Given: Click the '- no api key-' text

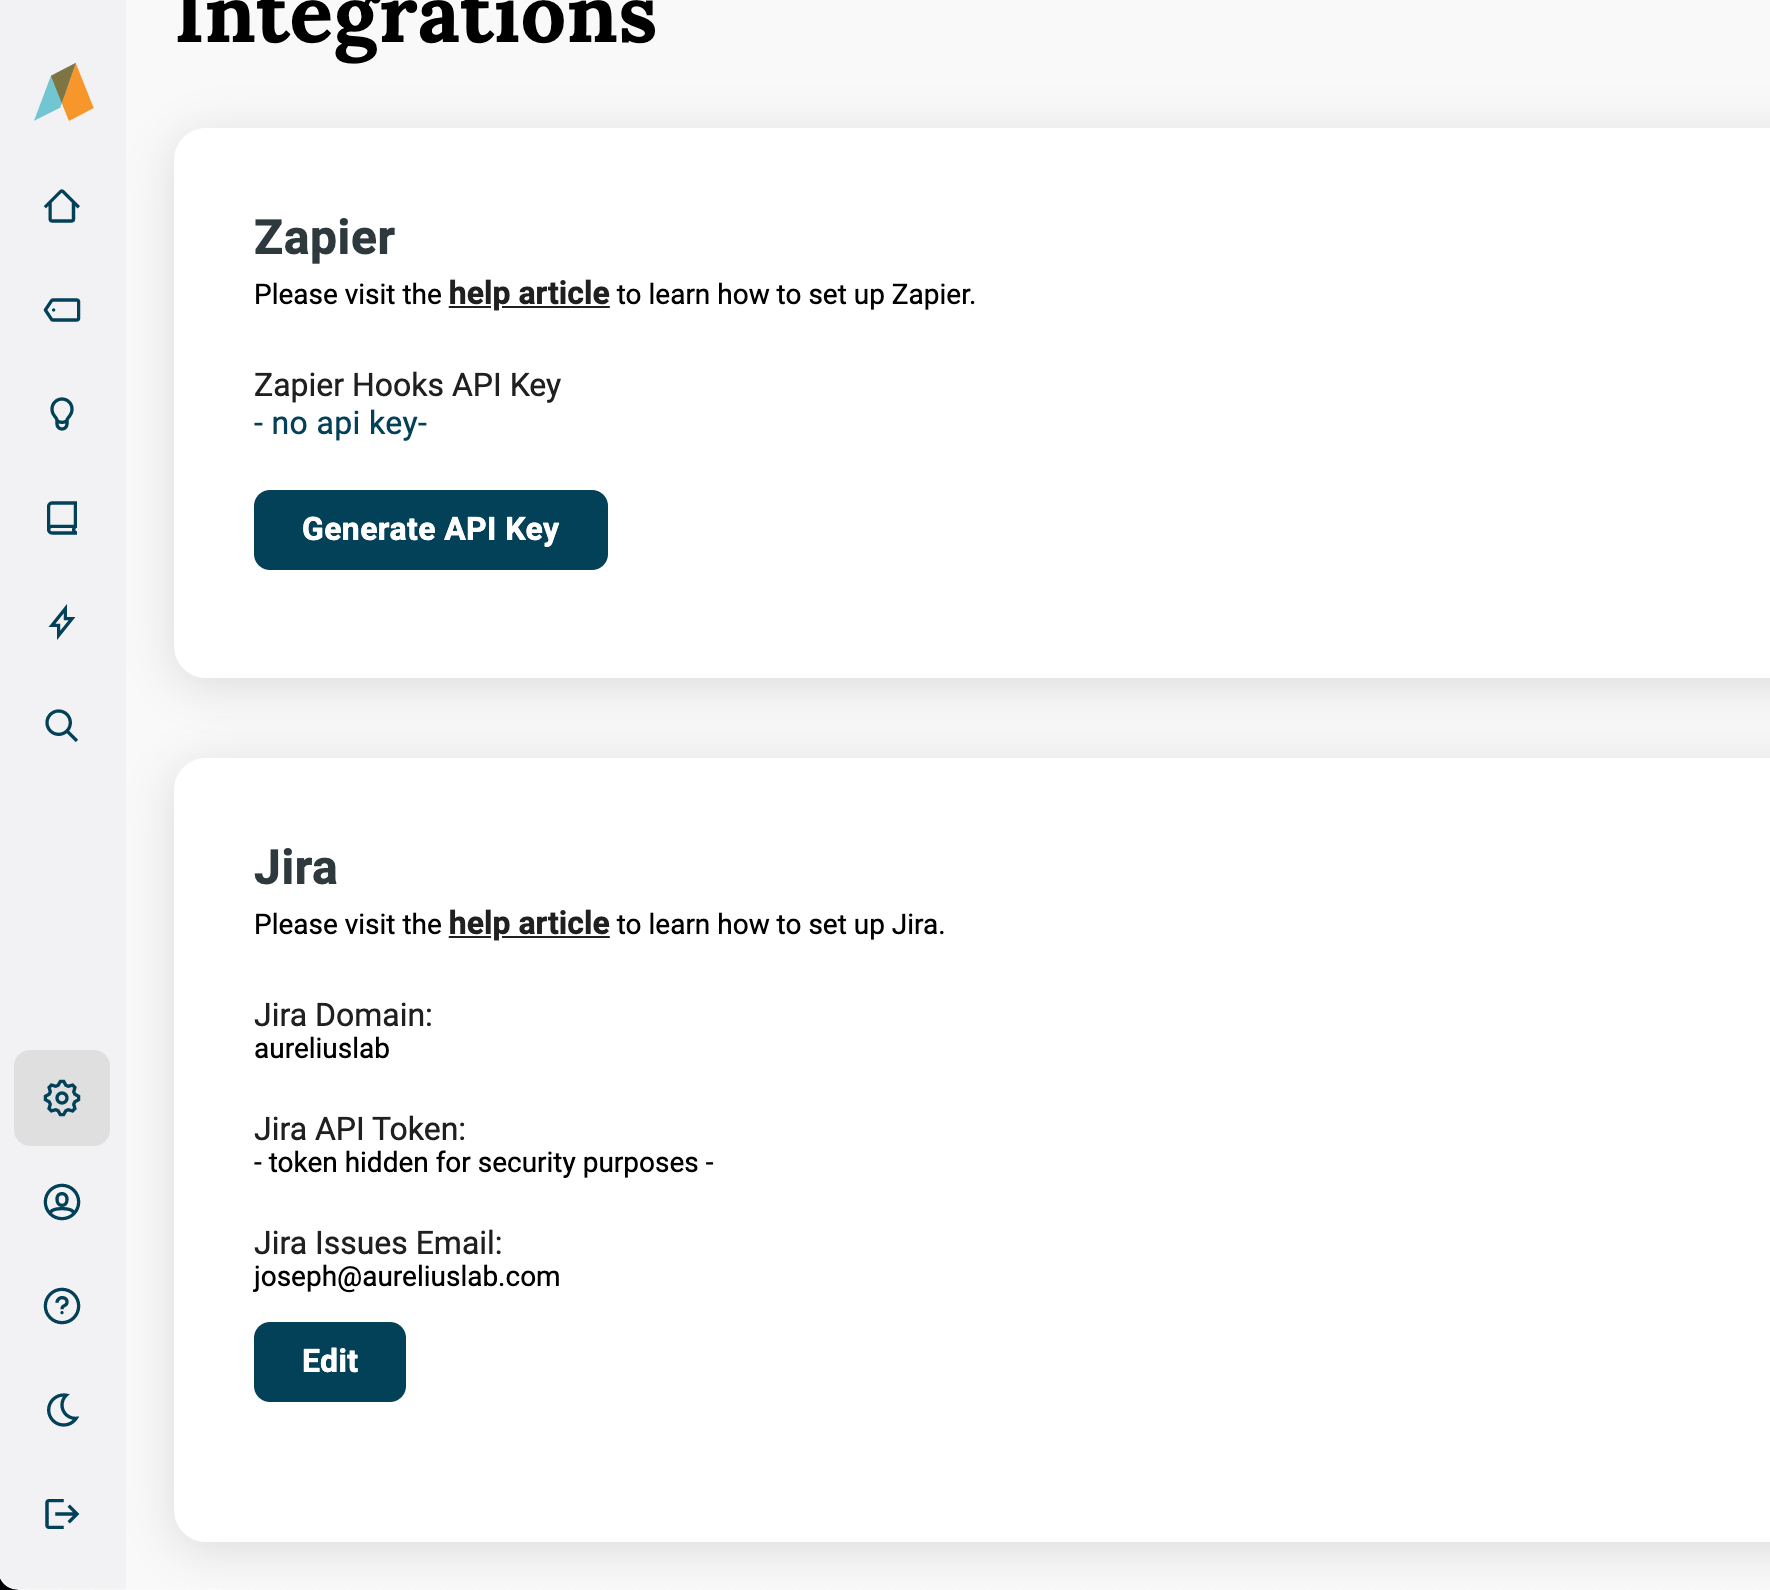Looking at the screenshot, I should point(341,424).
